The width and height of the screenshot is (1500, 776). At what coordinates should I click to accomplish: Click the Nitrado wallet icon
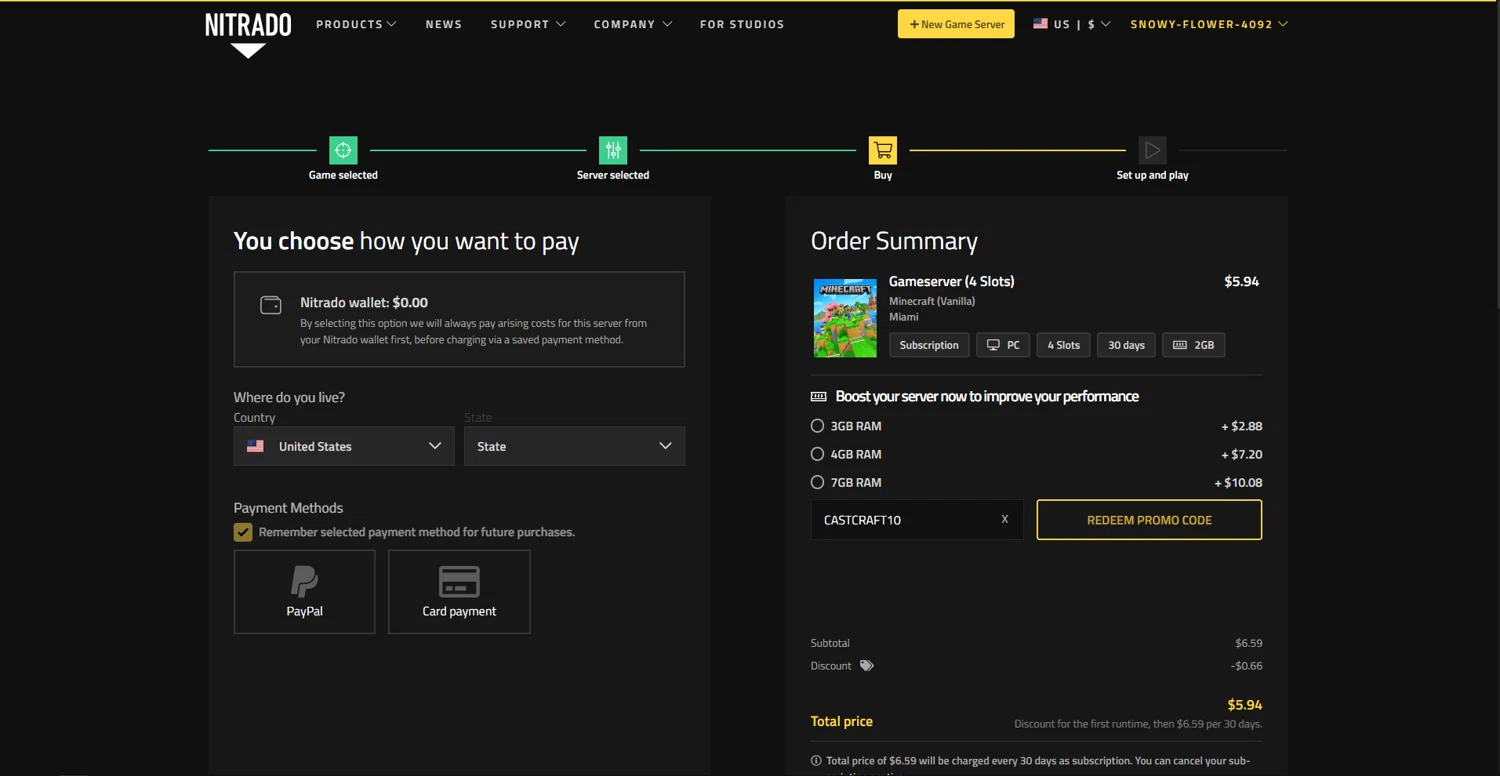pos(271,305)
